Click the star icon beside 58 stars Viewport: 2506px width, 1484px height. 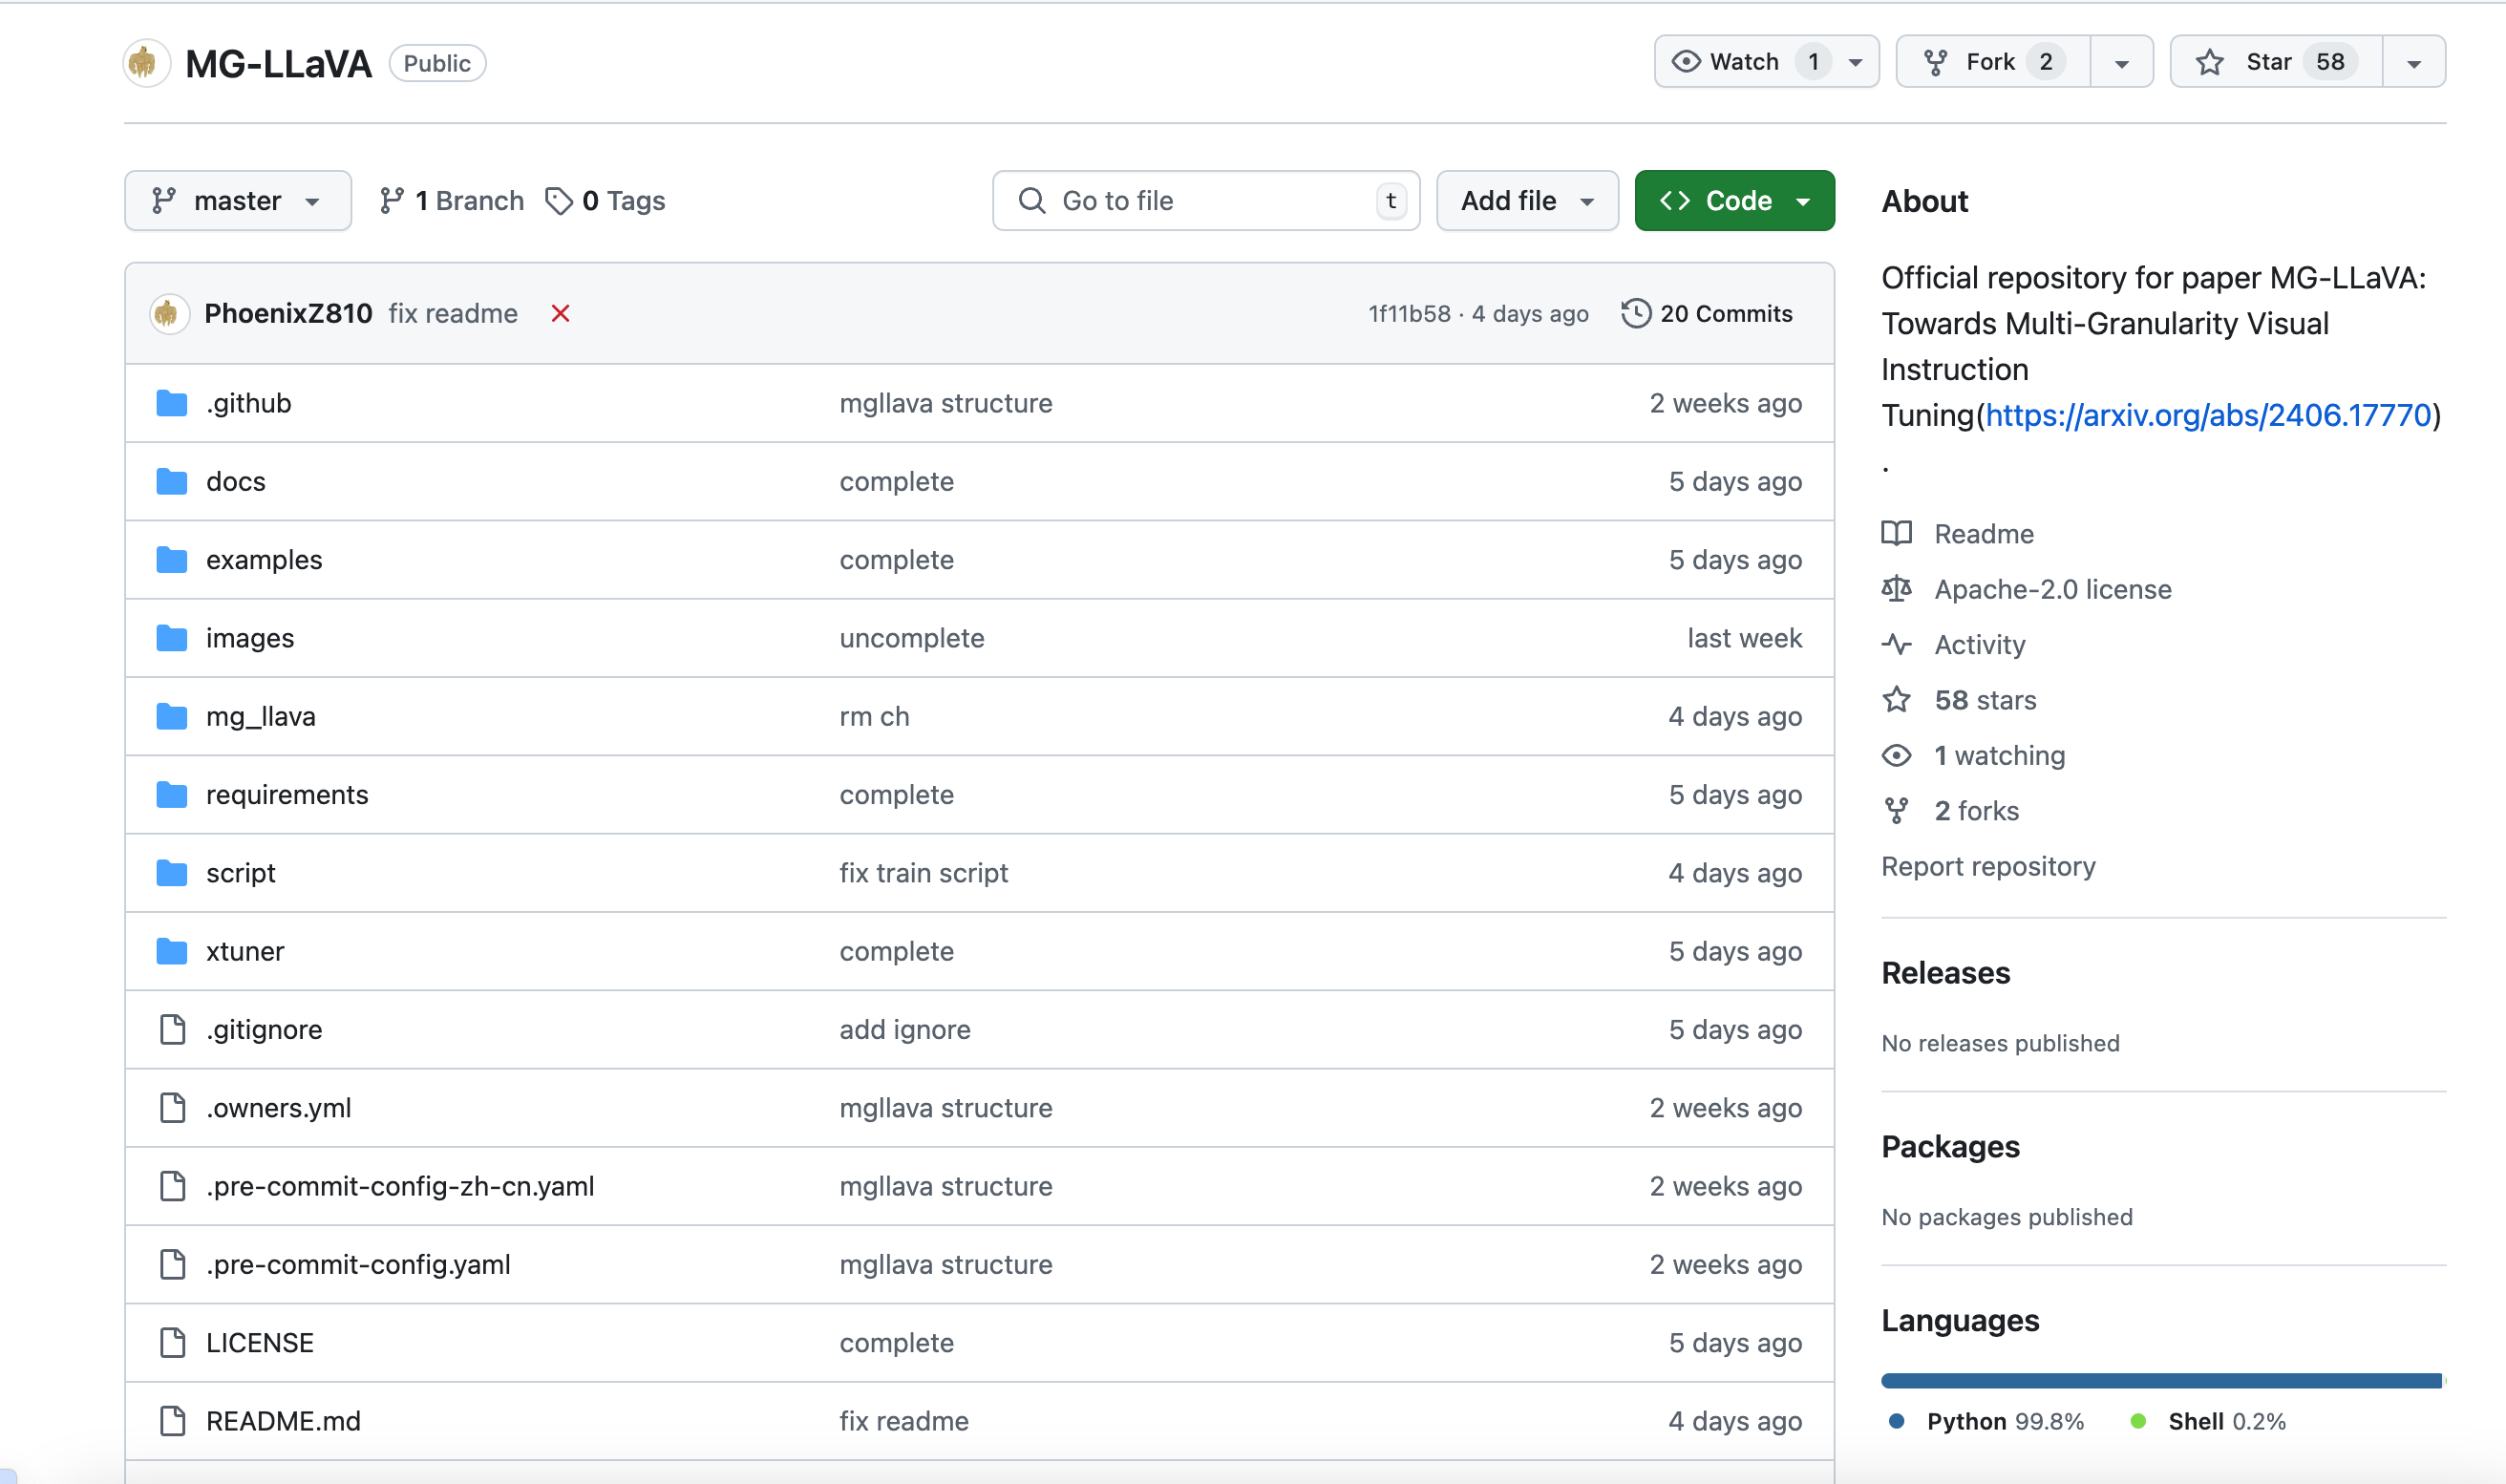click(x=1896, y=699)
